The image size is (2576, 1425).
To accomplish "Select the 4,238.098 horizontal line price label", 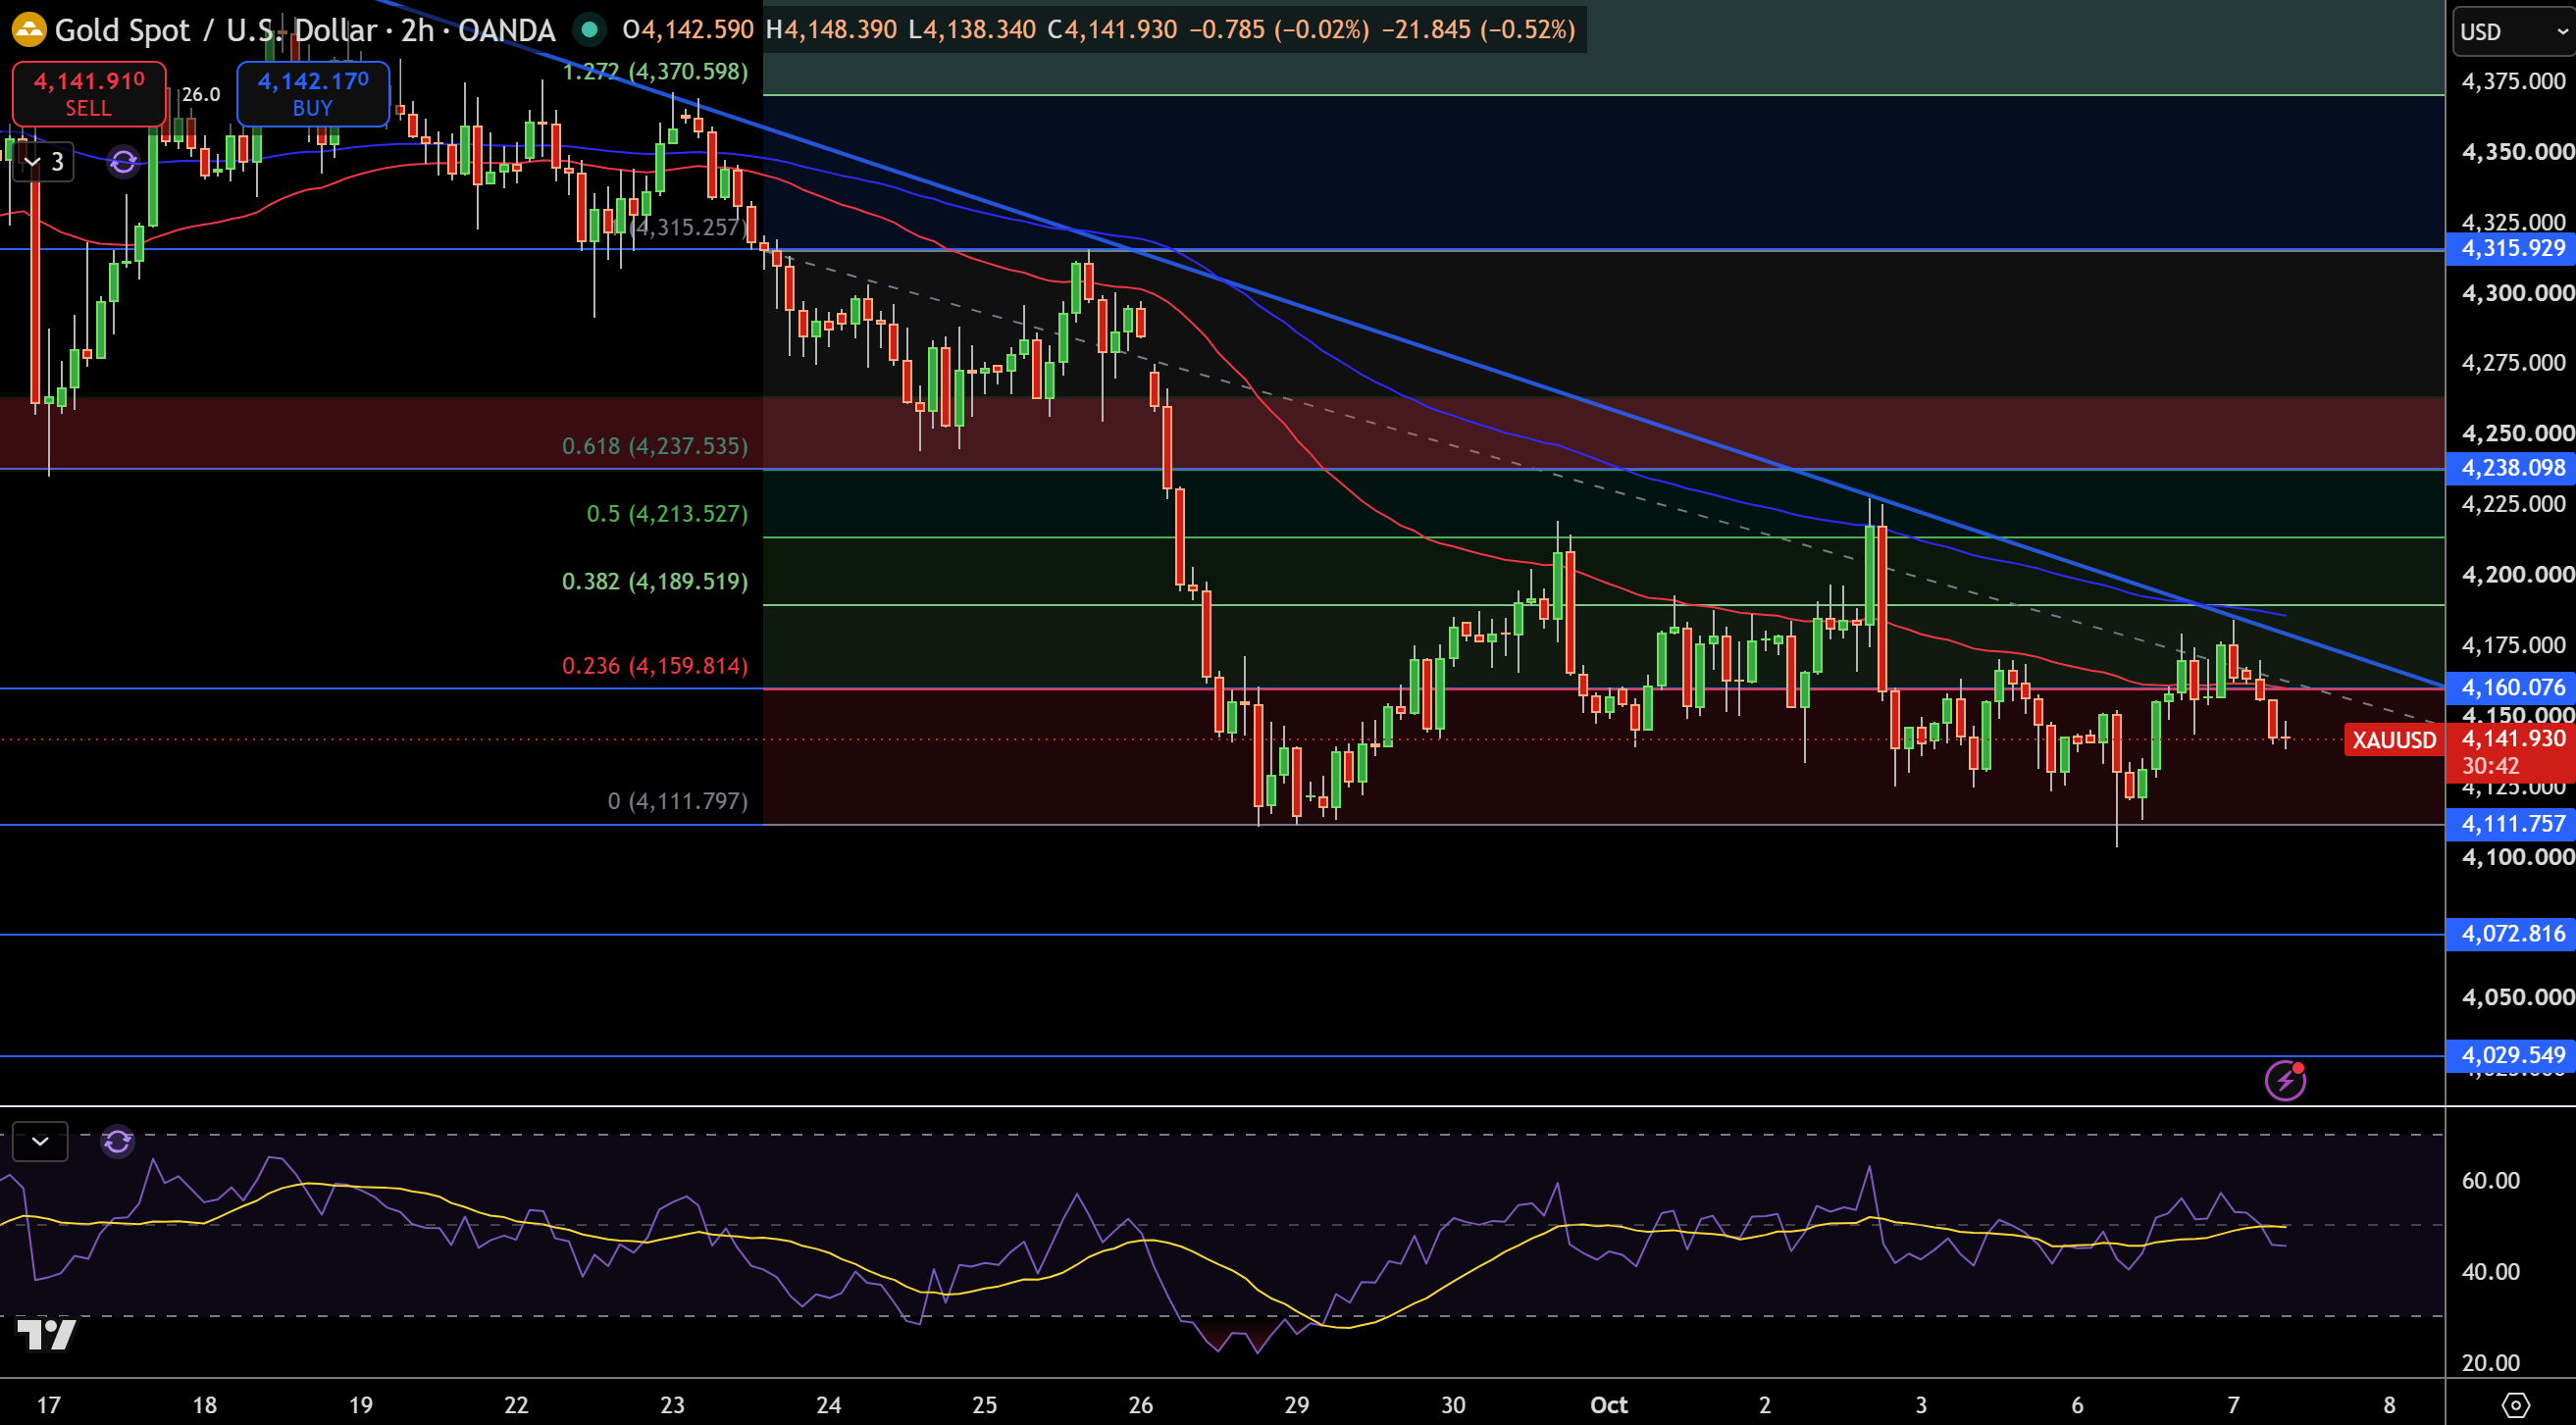I will 2511,468.
